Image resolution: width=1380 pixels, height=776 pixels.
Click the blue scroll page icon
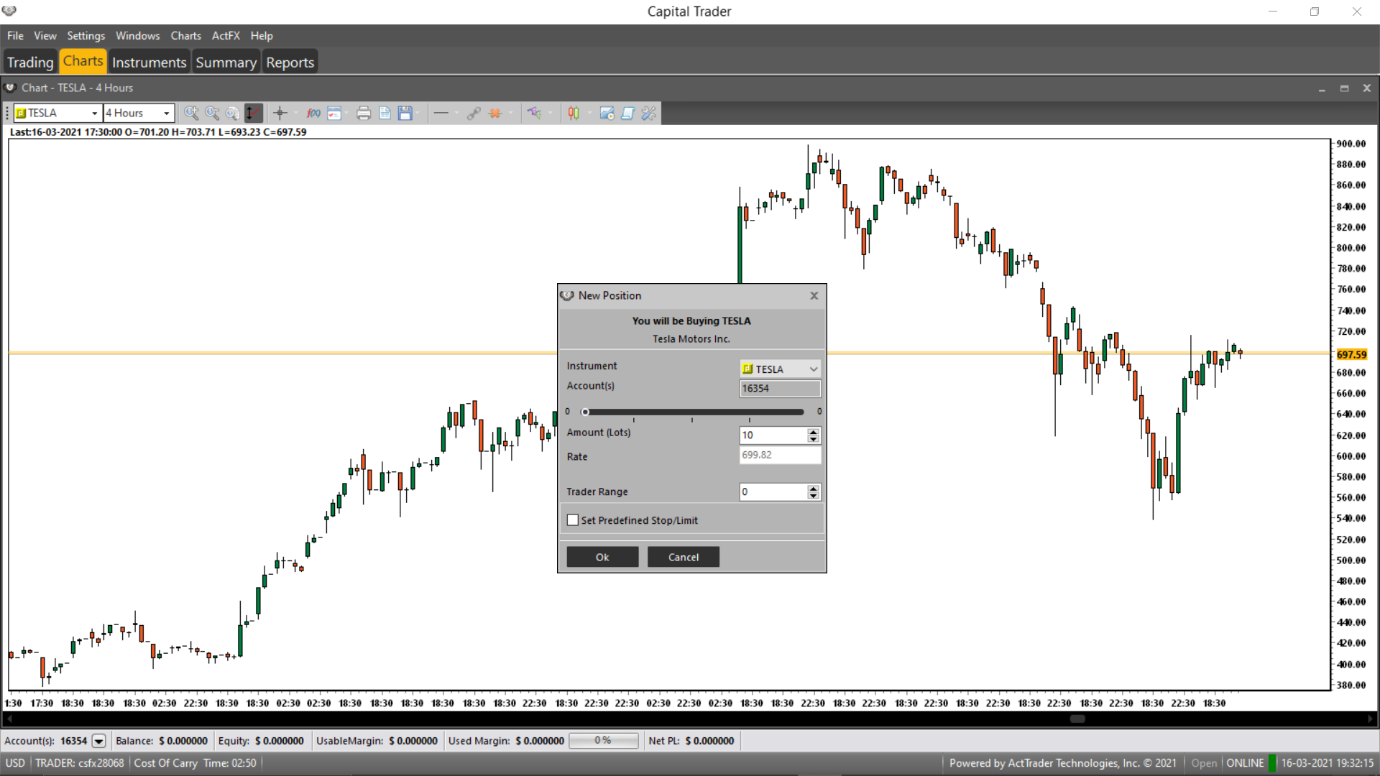pos(628,113)
